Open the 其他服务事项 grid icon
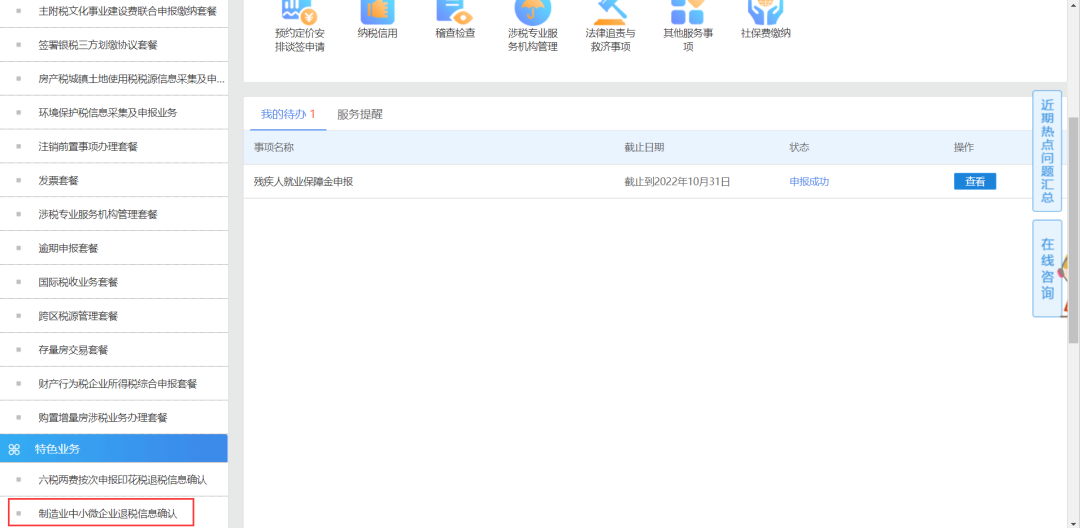 click(x=687, y=10)
